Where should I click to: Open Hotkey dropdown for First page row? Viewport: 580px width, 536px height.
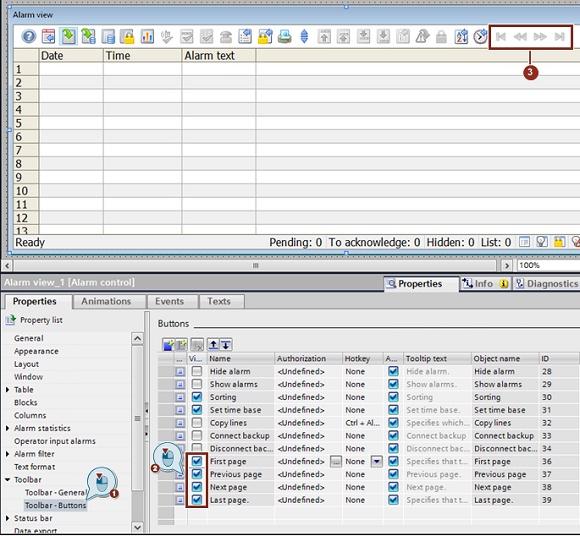tap(377, 461)
